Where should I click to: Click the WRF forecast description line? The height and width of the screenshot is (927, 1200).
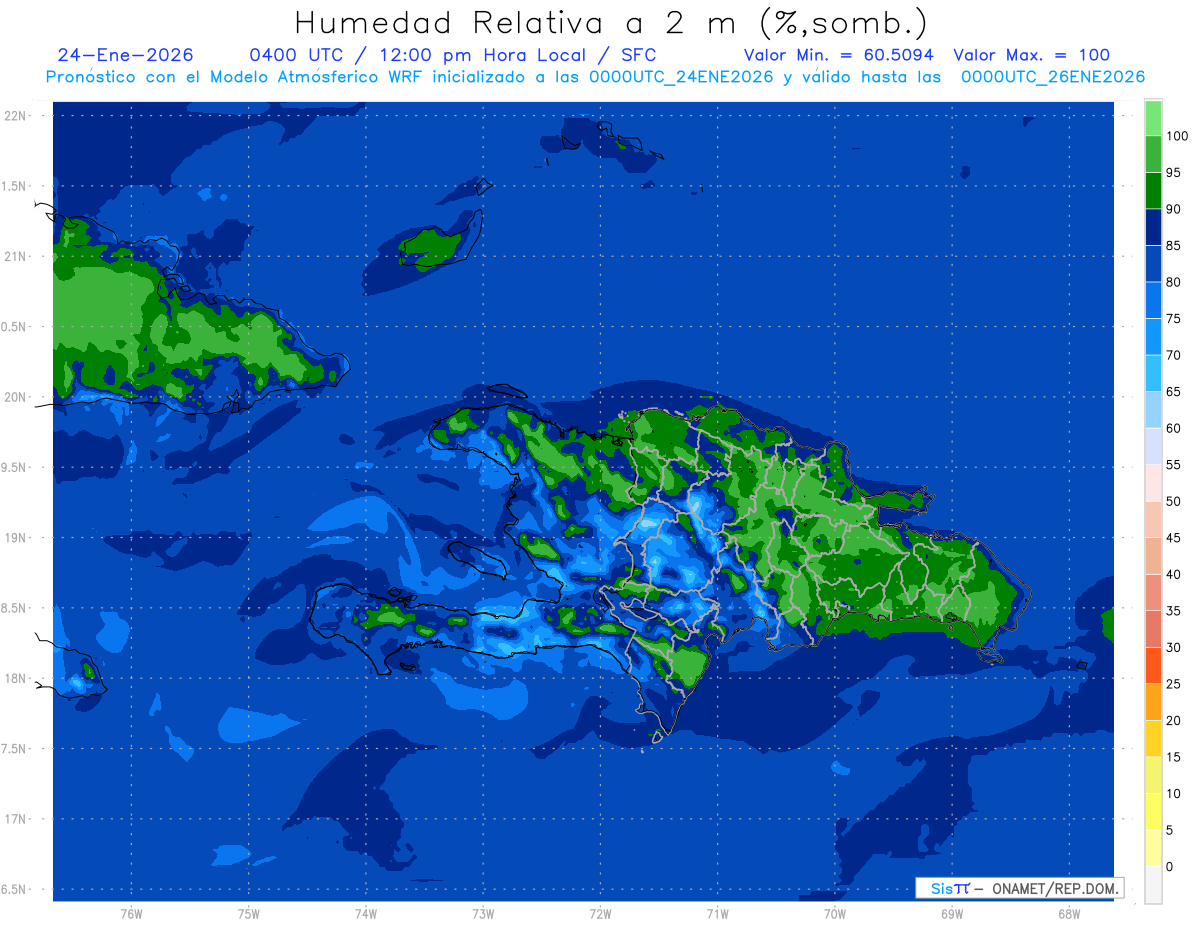click(596, 77)
